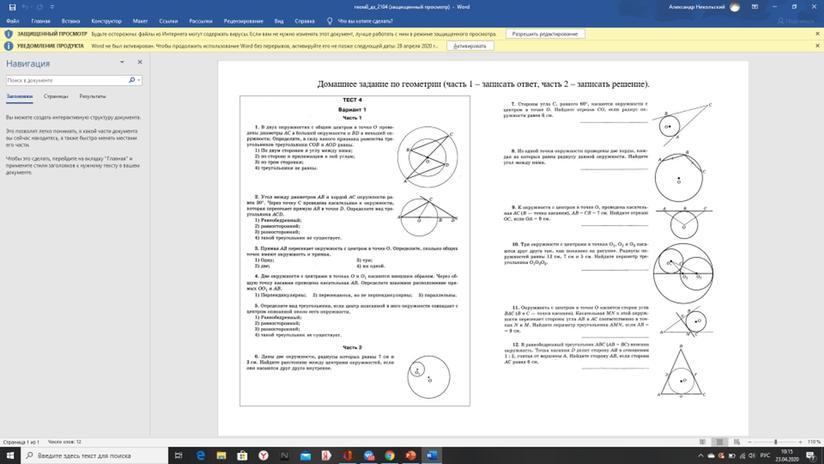Screen dimensions: 824x464
Task: Show hidden system tray icons
Action: 701,456
